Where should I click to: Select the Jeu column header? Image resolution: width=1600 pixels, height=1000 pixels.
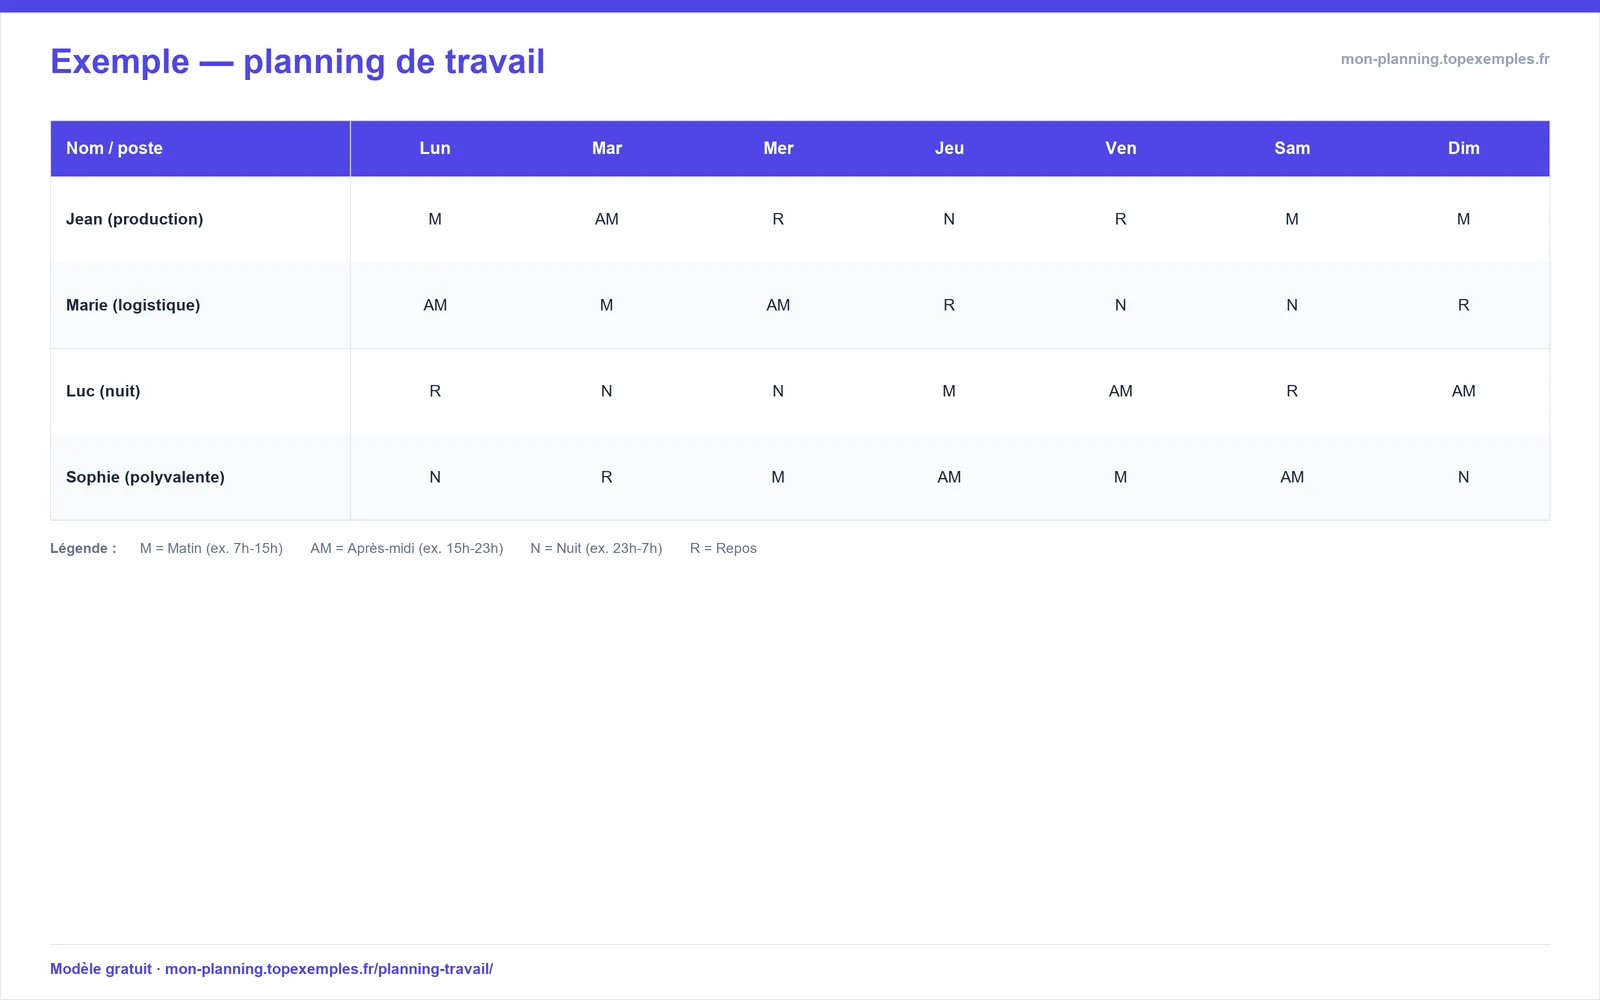[x=949, y=148]
